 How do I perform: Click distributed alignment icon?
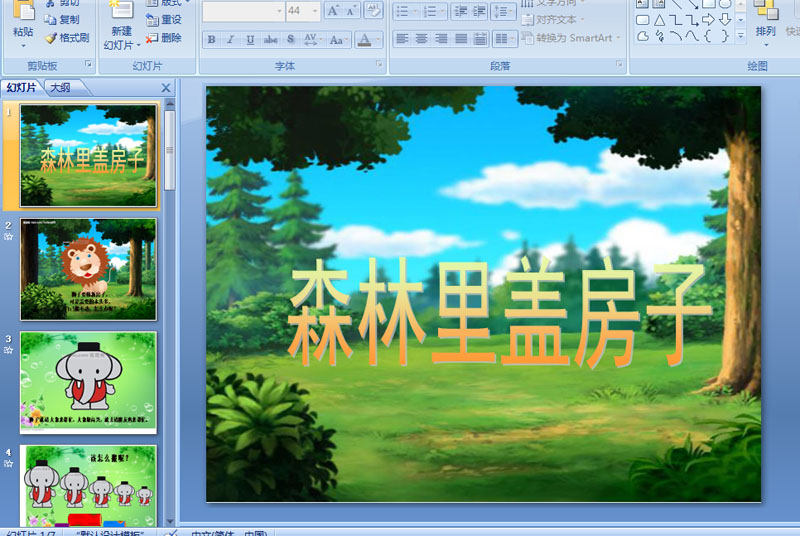click(480, 39)
